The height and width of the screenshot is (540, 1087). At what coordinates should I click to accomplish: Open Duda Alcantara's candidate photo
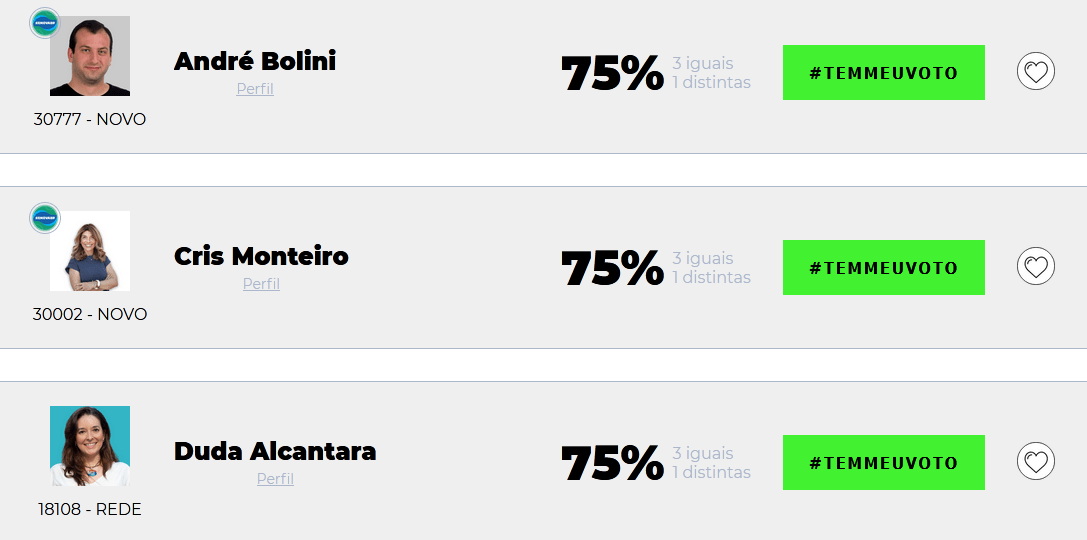click(90, 446)
